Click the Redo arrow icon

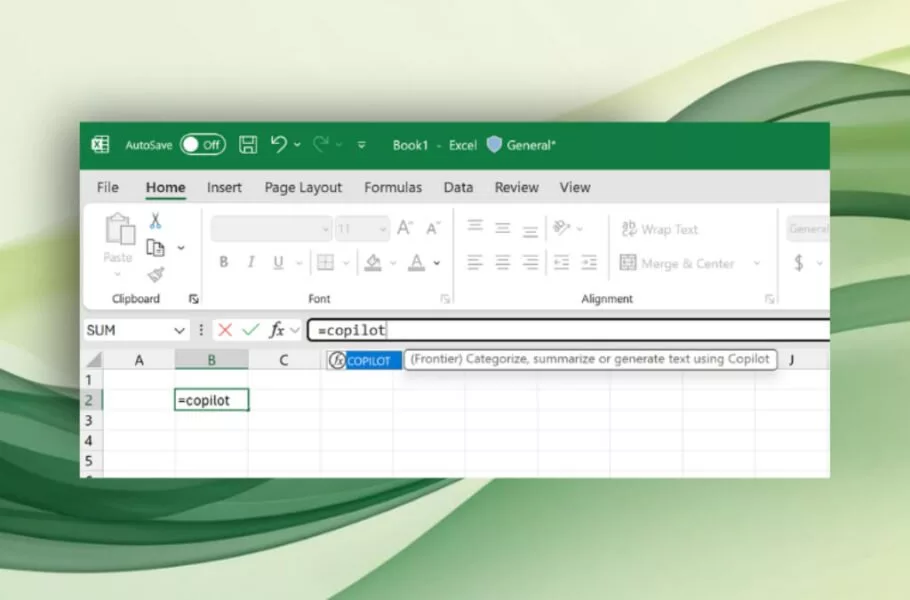tap(320, 144)
